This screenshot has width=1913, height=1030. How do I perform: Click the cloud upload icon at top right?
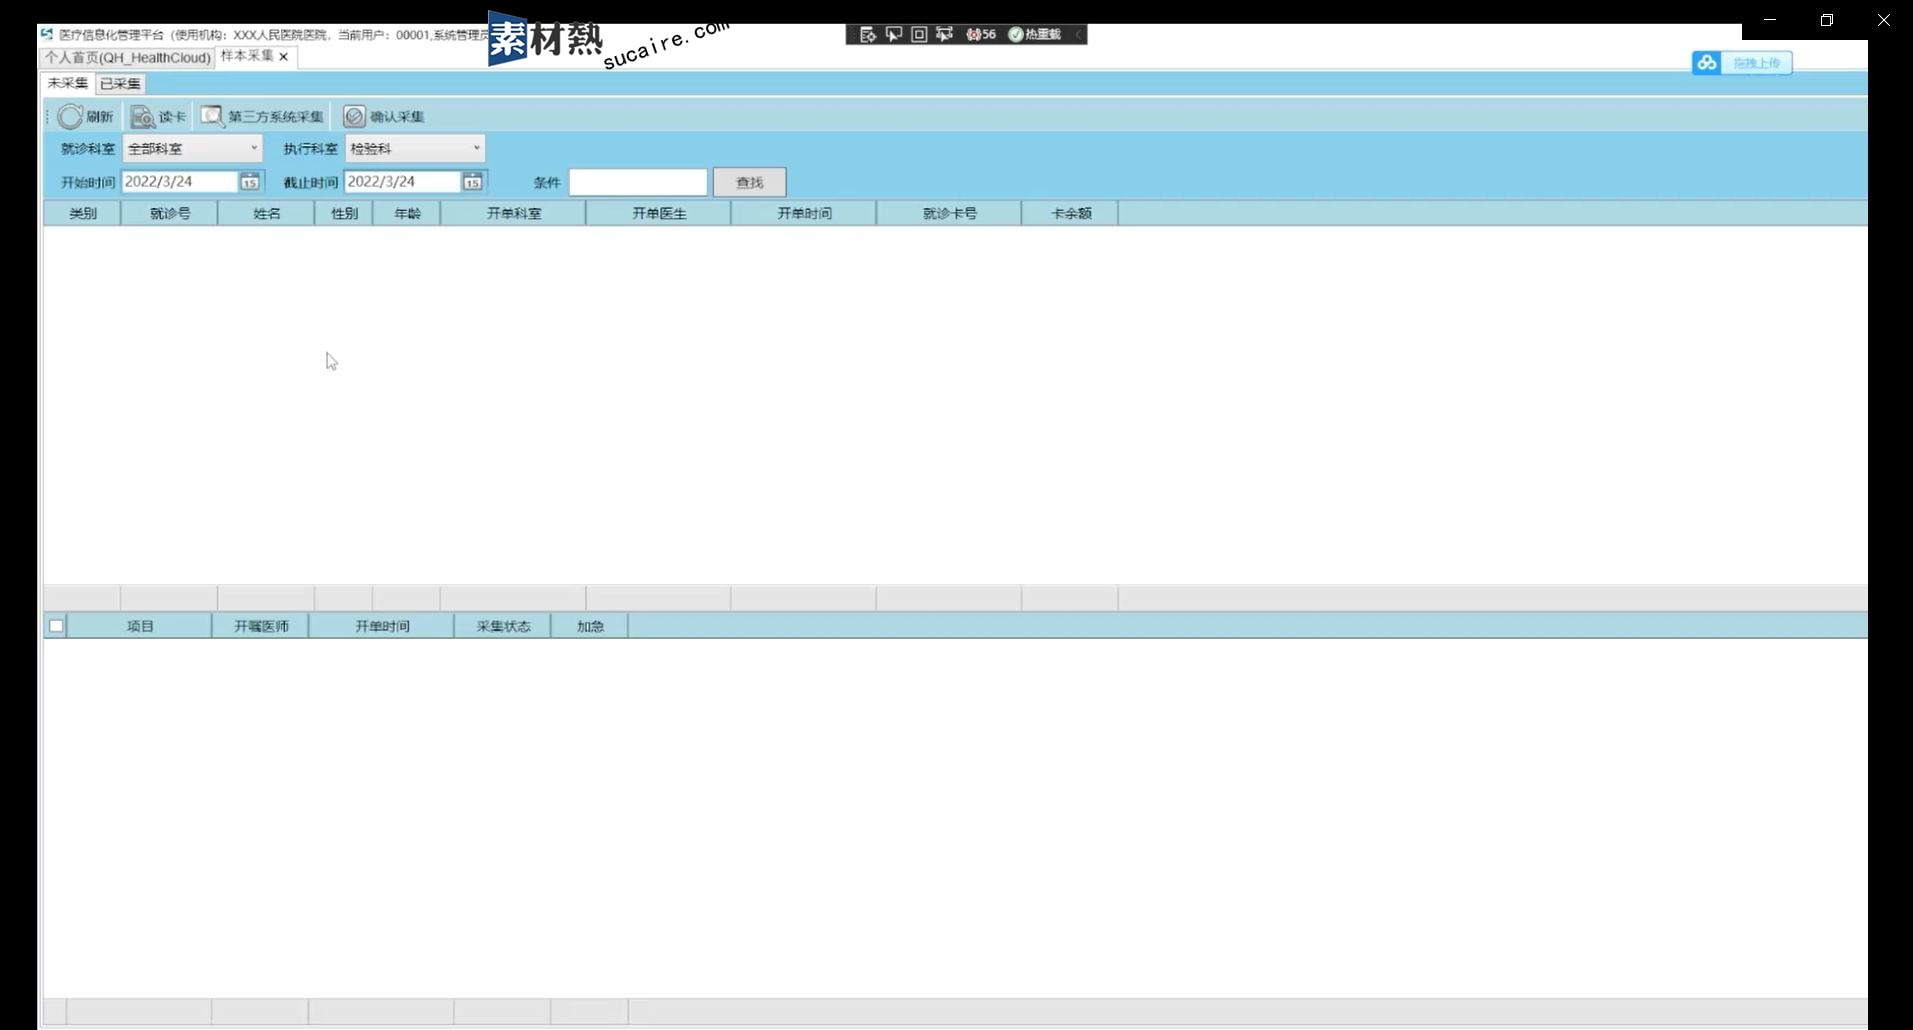(1706, 63)
